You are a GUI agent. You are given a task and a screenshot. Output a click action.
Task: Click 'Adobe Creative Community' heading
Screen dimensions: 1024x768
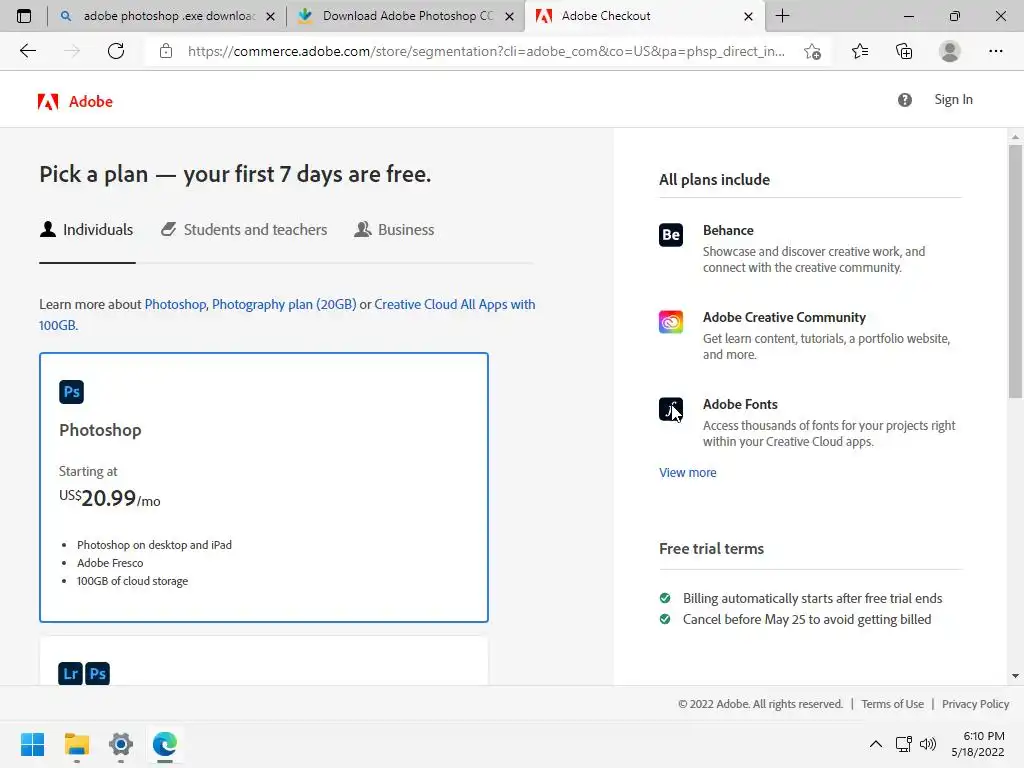point(784,317)
